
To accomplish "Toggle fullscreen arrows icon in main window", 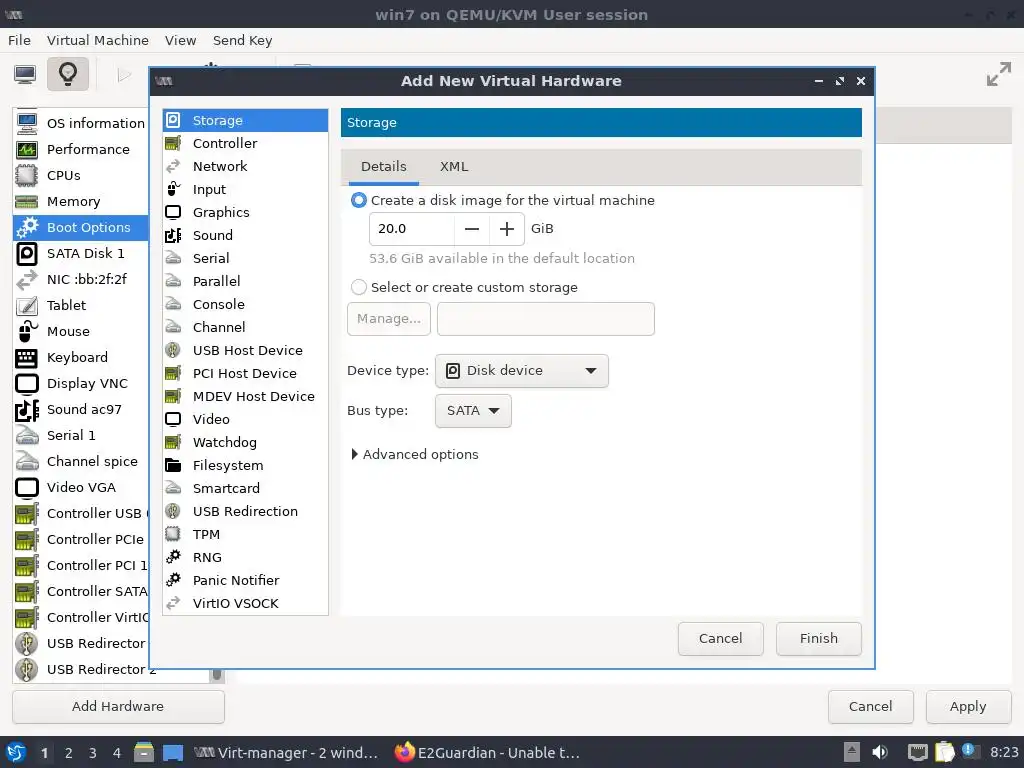I will pyautogui.click(x=999, y=74).
